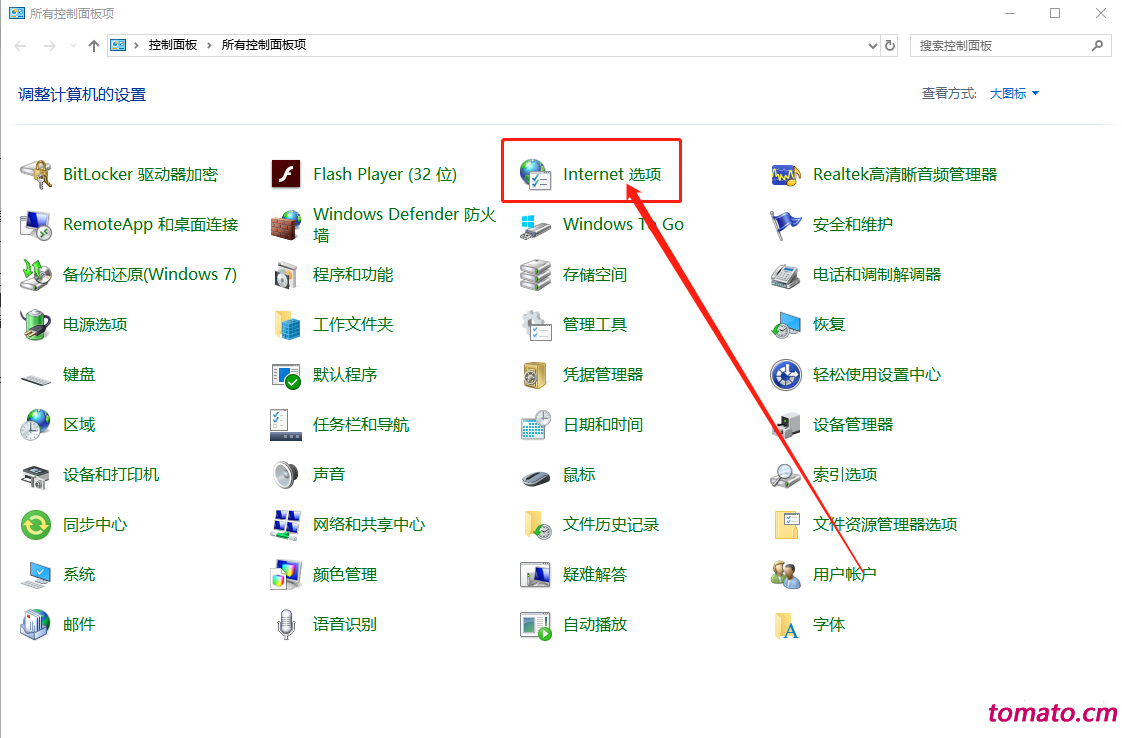
Task: Click the 邮件 mail icon
Action: [x=36, y=625]
